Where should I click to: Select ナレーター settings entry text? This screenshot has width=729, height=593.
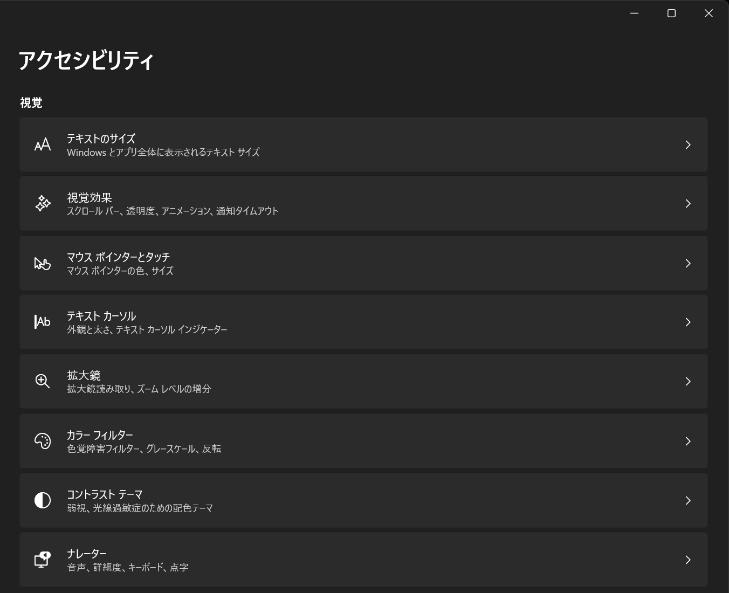pyautogui.click(x=87, y=553)
